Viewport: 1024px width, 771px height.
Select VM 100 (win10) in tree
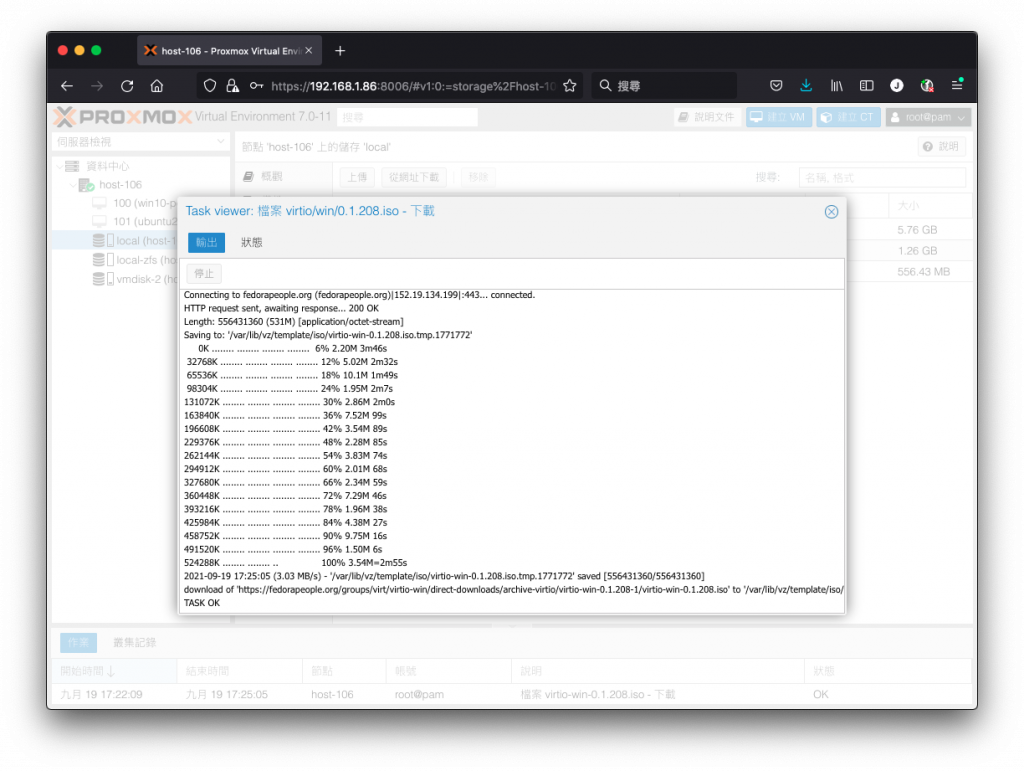pyautogui.click(x=135, y=203)
